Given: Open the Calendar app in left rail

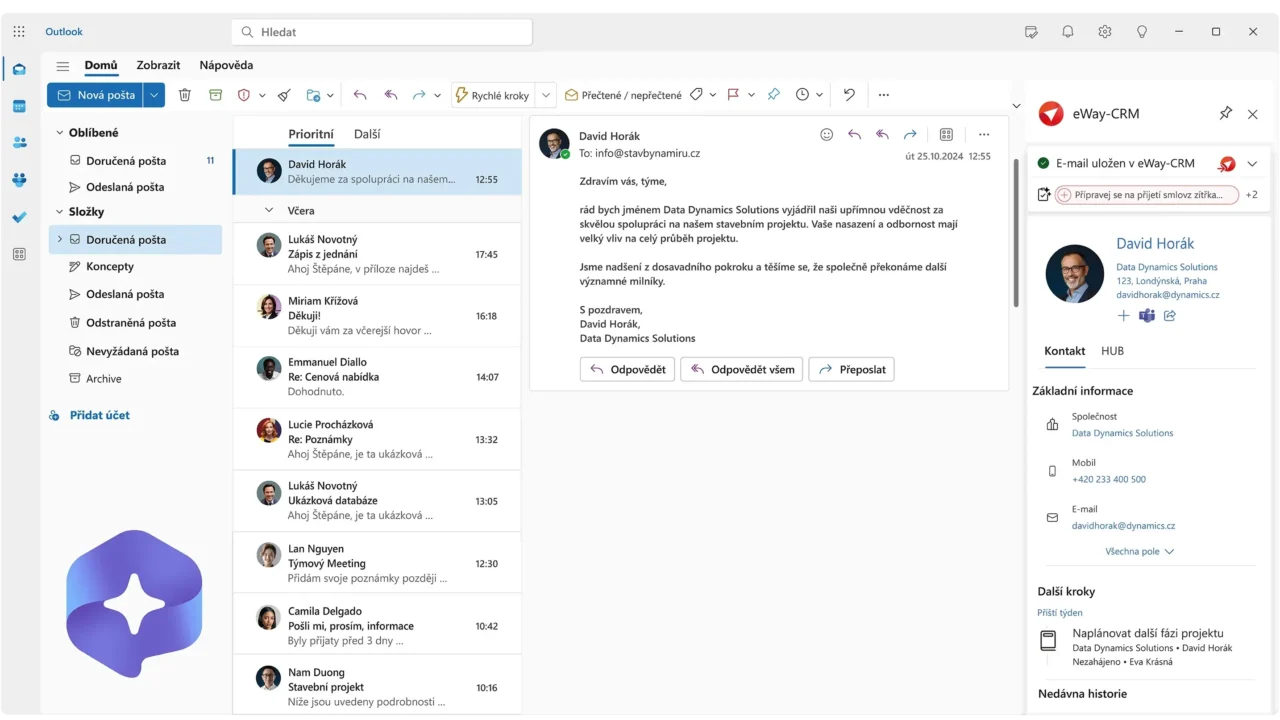Looking at the screenshot, I should coord(19,106).
